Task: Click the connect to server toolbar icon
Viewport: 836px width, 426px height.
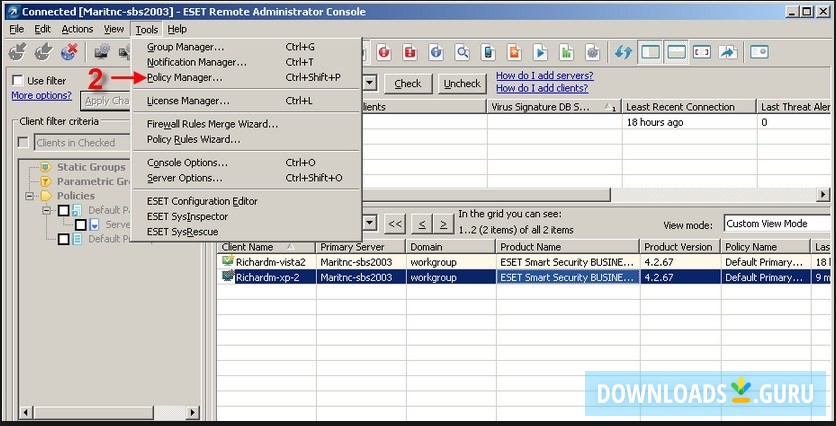Action: tap(18, 52)
